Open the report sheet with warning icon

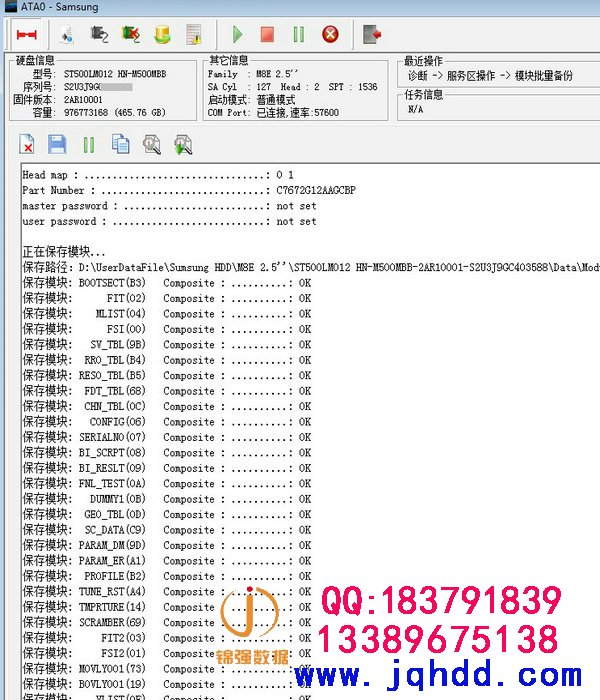(x=194, y=34)
